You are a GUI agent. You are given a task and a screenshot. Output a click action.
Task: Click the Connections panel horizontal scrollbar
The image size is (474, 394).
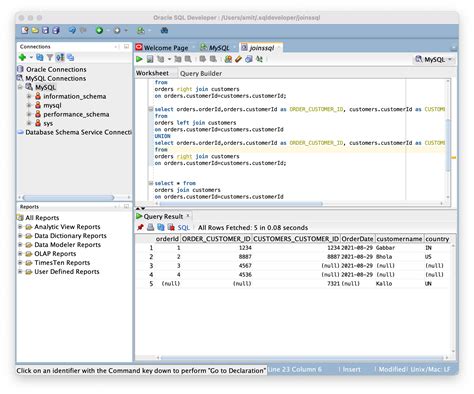click(x=68, y=198)
